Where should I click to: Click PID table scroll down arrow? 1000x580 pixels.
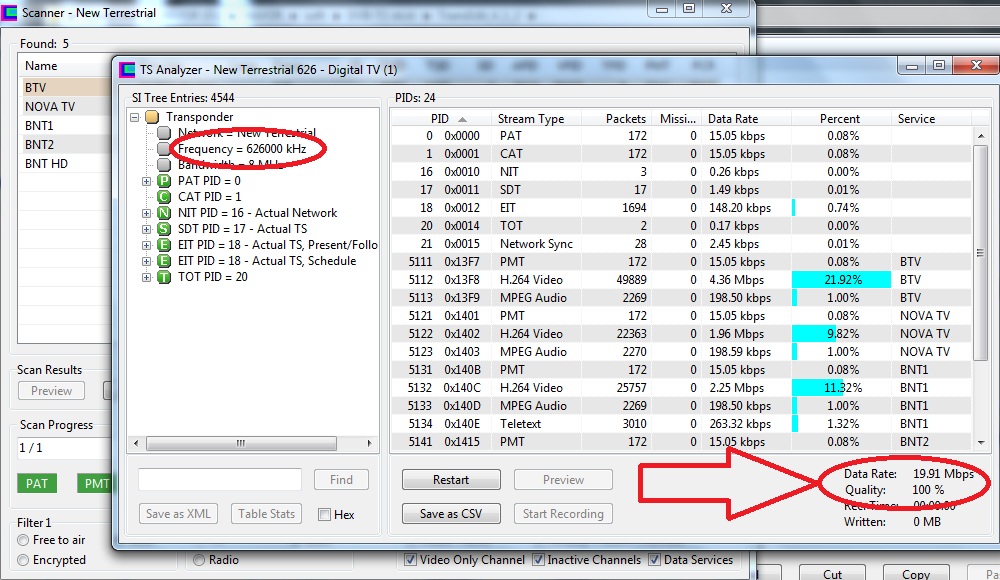pos(981,442)
